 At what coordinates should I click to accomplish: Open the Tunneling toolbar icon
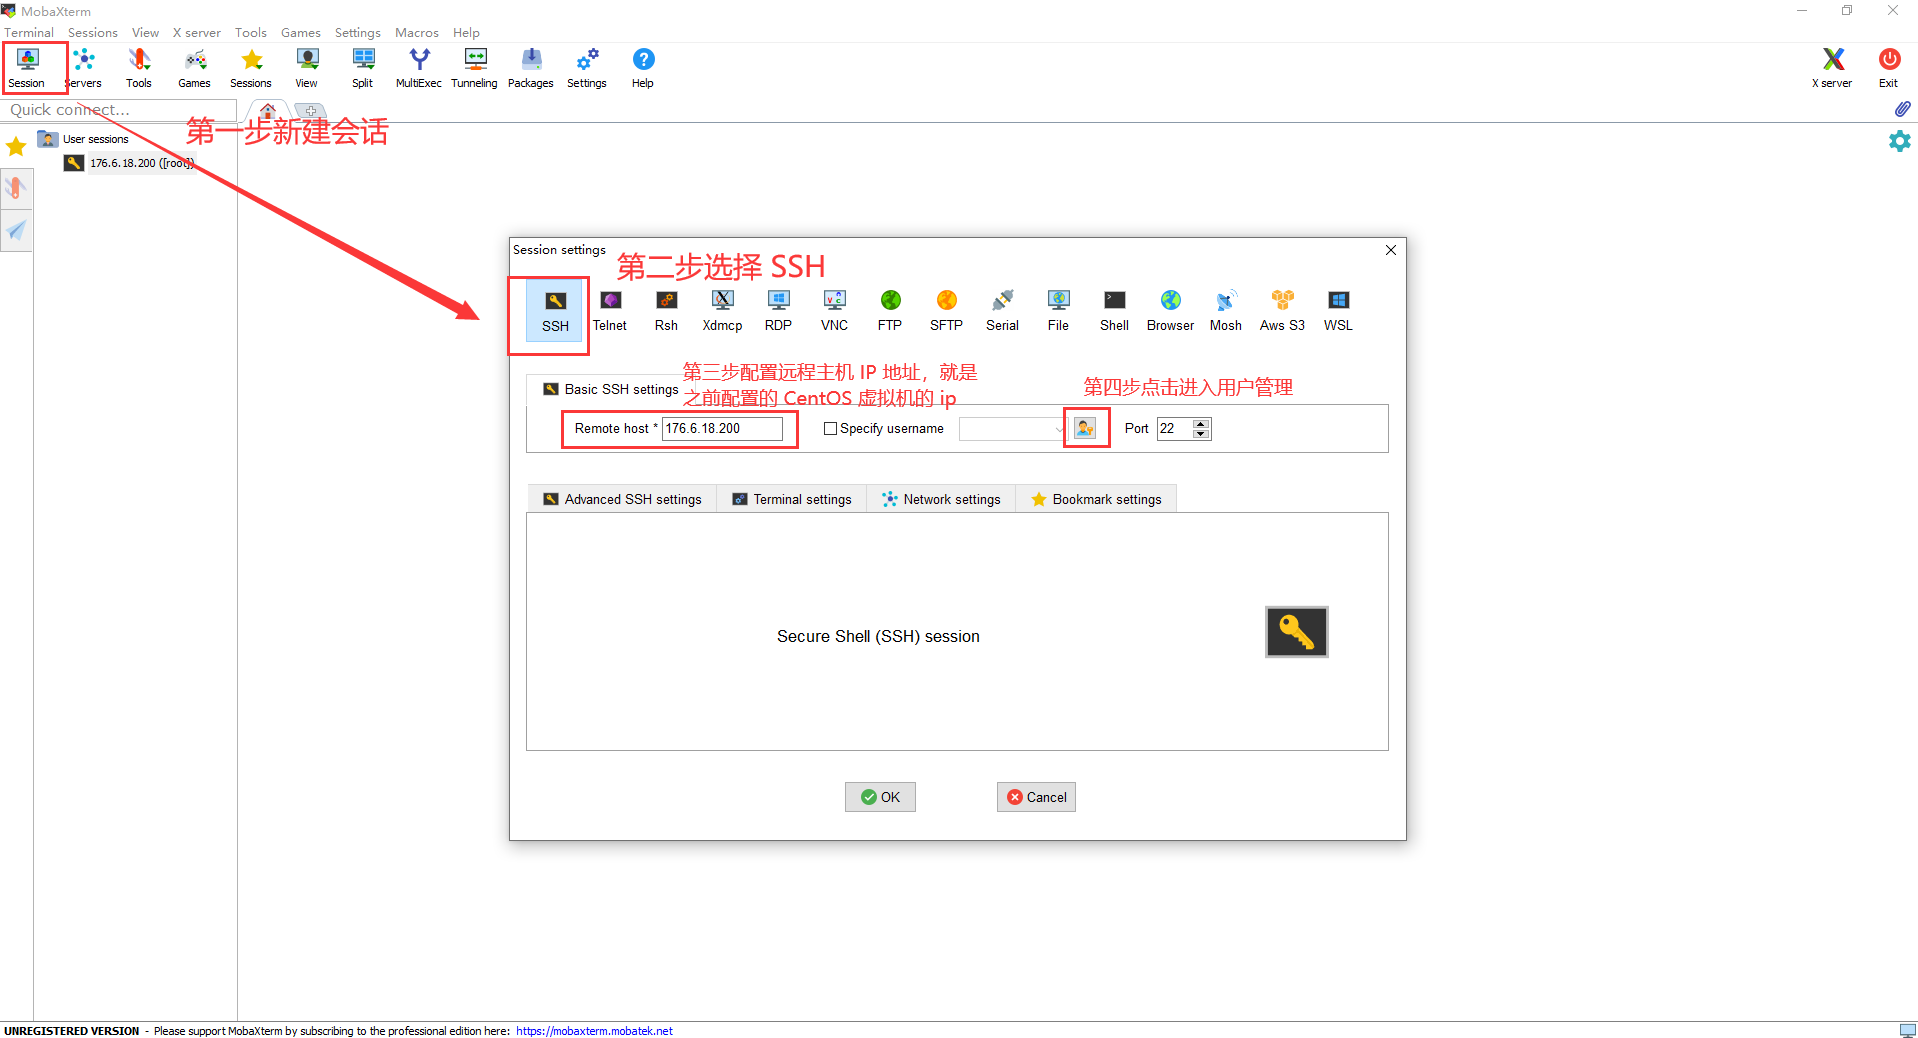tap(475, 68)
